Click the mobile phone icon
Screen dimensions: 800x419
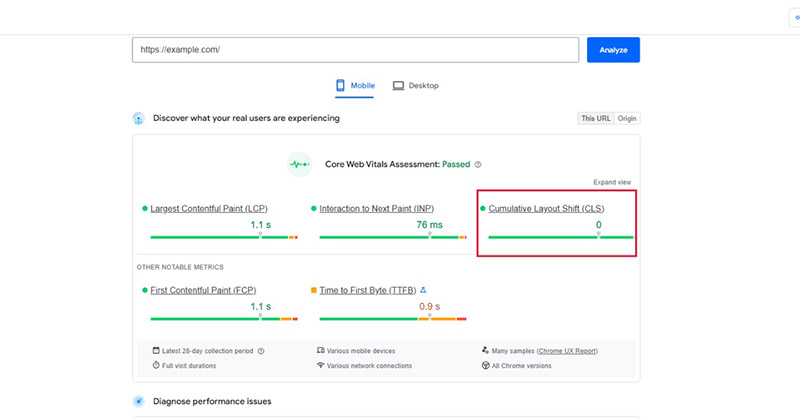pos(340,85)
